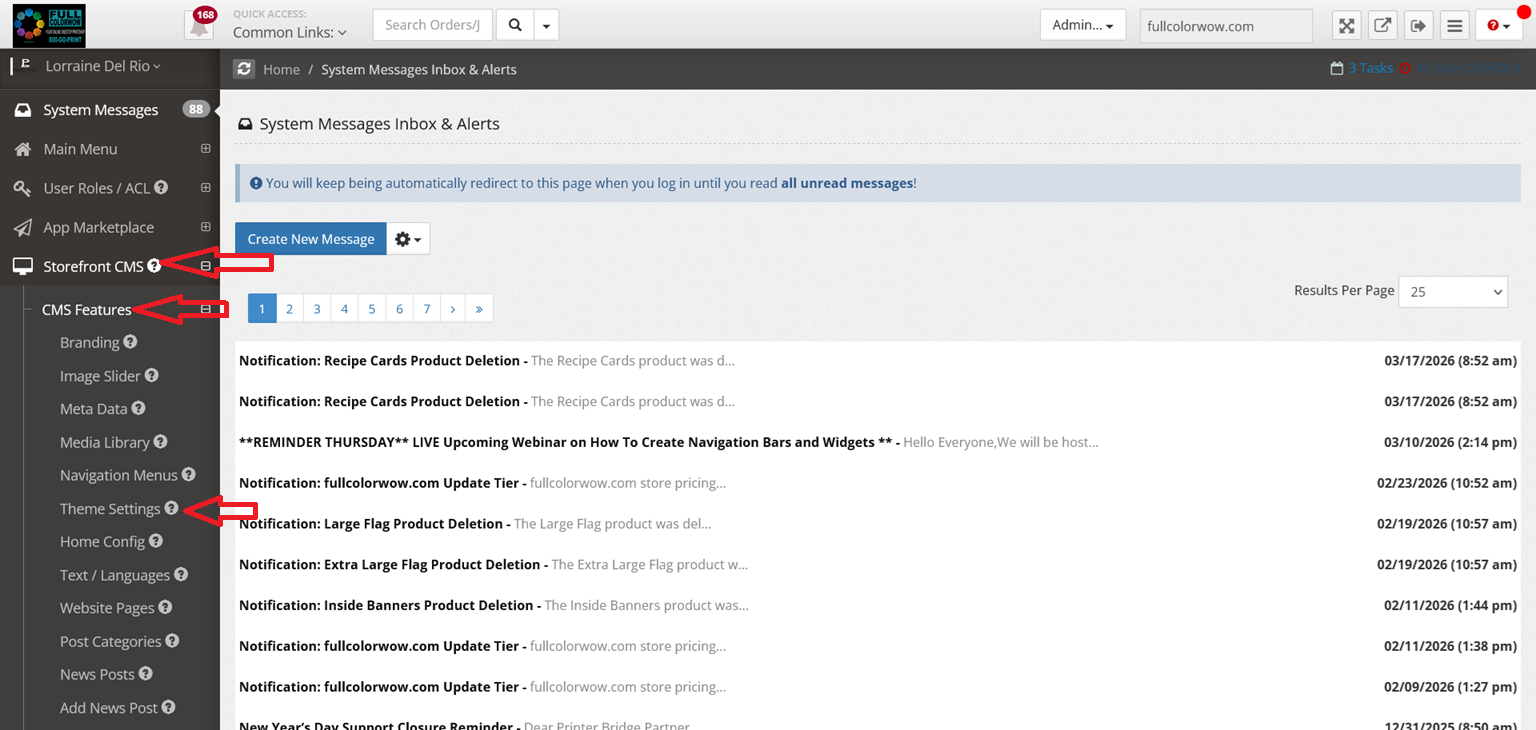Click the sign-out arrow icon
The width and height of the screenshot is (1536, 730).
pos(1418,26)
